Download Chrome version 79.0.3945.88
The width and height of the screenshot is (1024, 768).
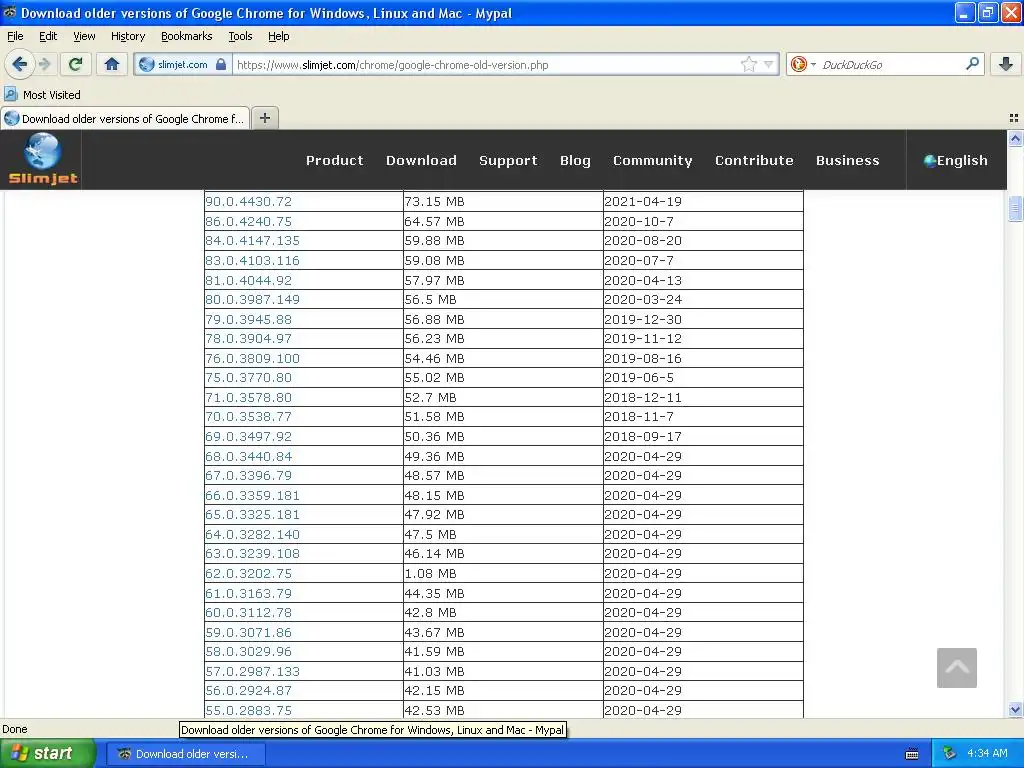click(248, 319)
